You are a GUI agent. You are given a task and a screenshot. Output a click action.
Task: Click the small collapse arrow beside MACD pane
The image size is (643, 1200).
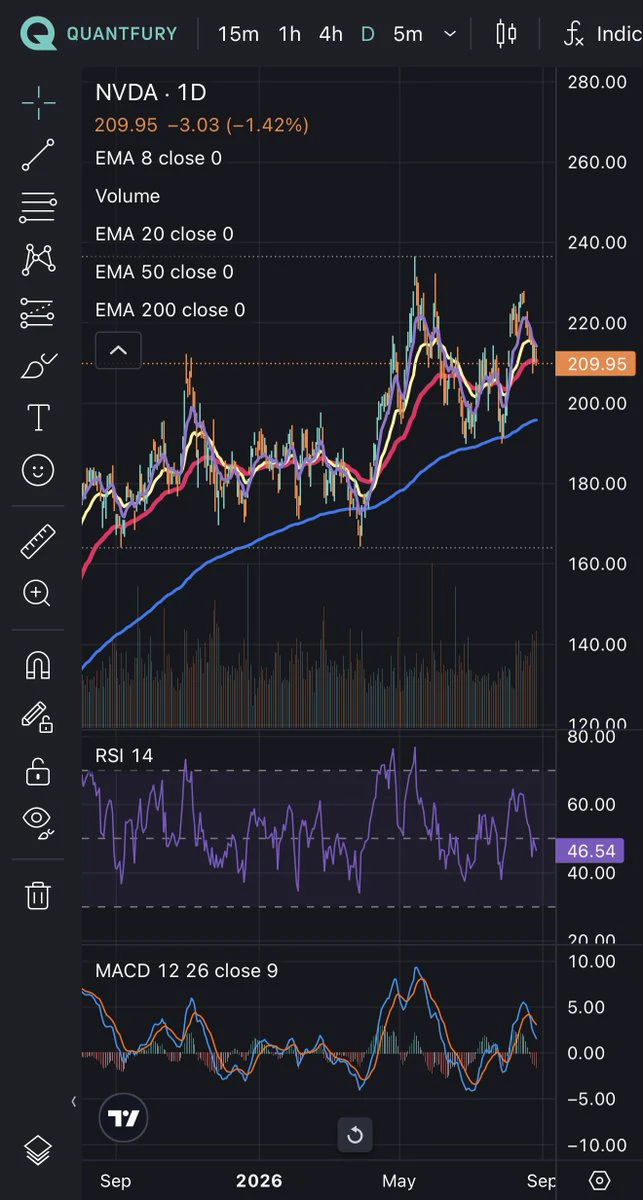pos(73,1101)
